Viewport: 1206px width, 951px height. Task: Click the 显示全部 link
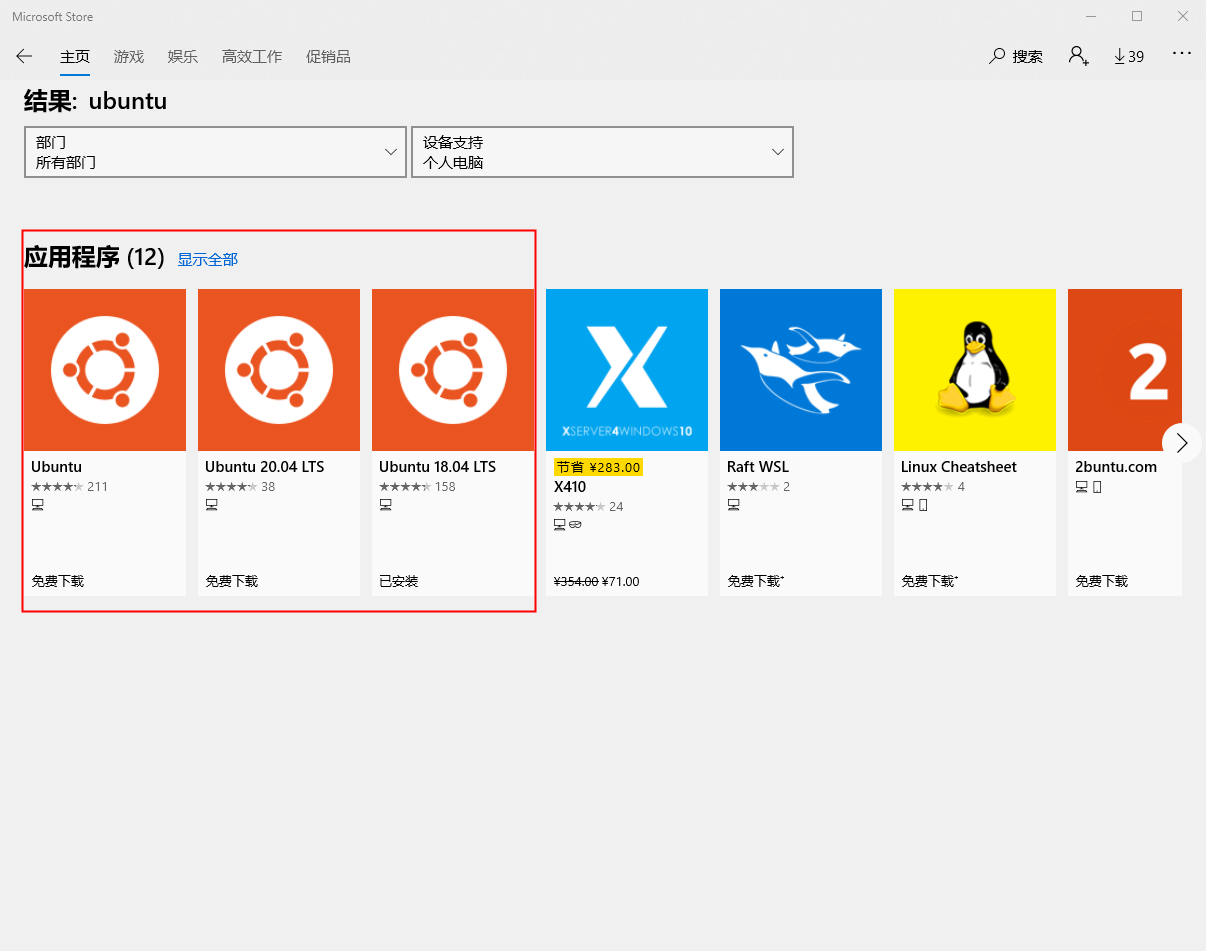click(208, 259)
